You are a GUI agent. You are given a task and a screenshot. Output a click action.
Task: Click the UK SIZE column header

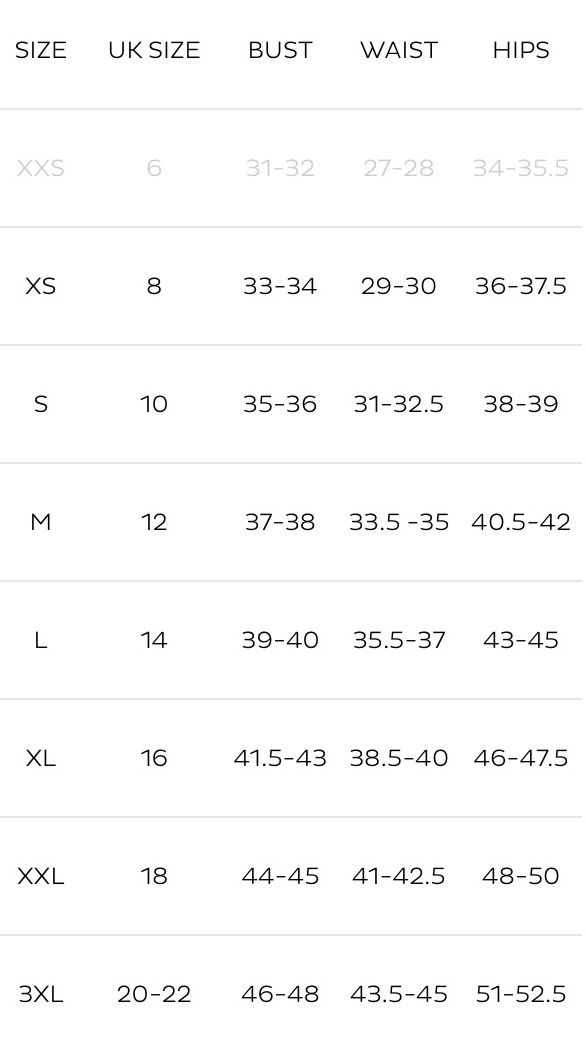154,50
